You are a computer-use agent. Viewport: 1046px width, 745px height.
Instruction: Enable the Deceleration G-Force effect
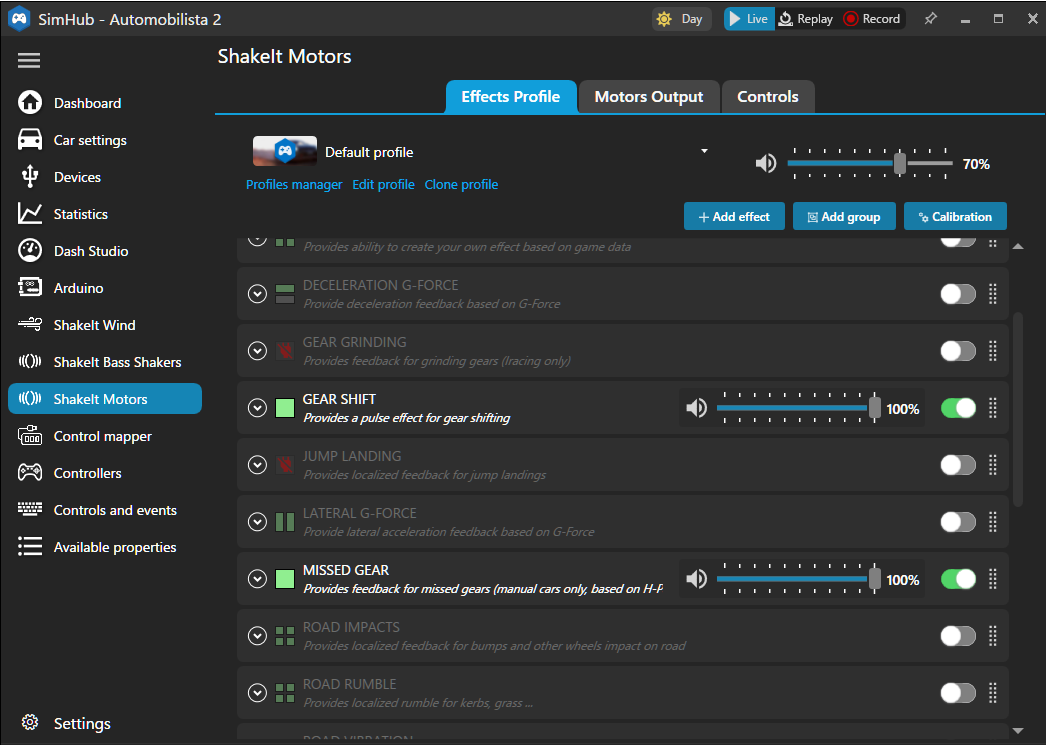958,294
